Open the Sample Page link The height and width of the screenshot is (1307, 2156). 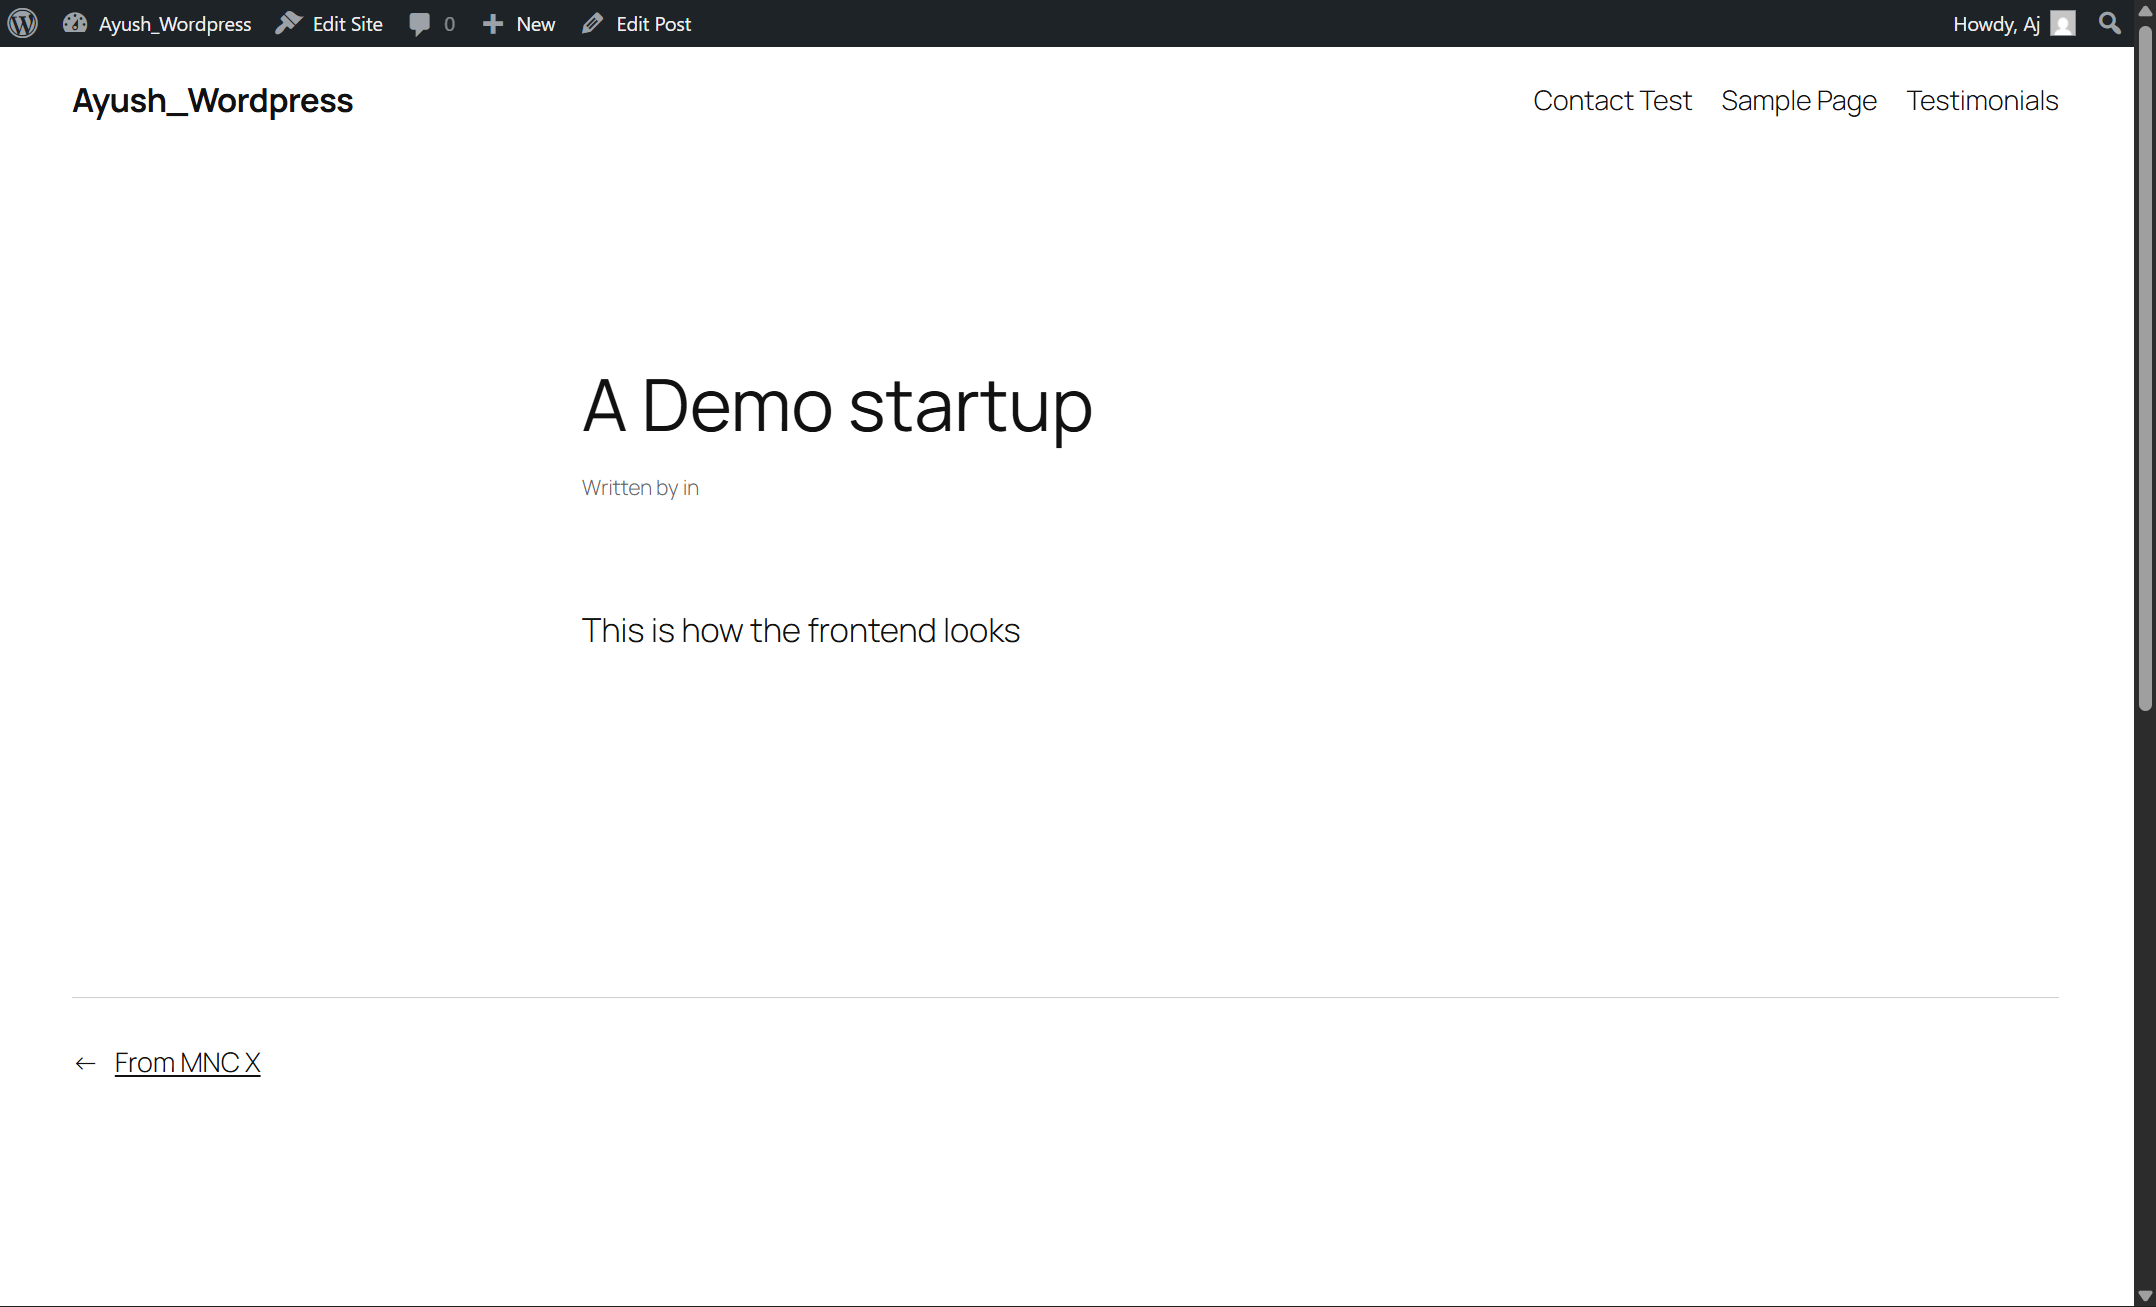1799,101
